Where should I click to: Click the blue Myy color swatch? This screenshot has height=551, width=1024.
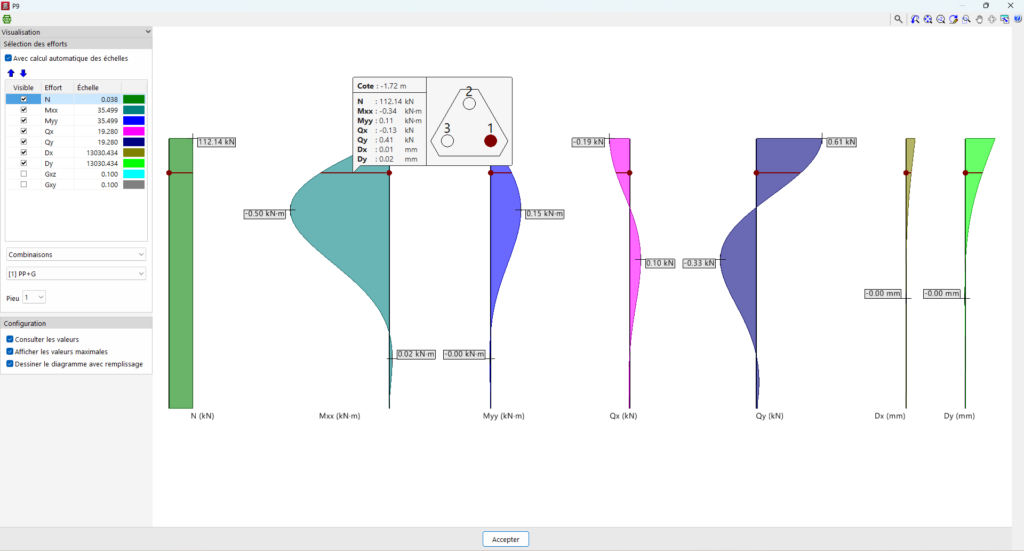coord(134,120)
